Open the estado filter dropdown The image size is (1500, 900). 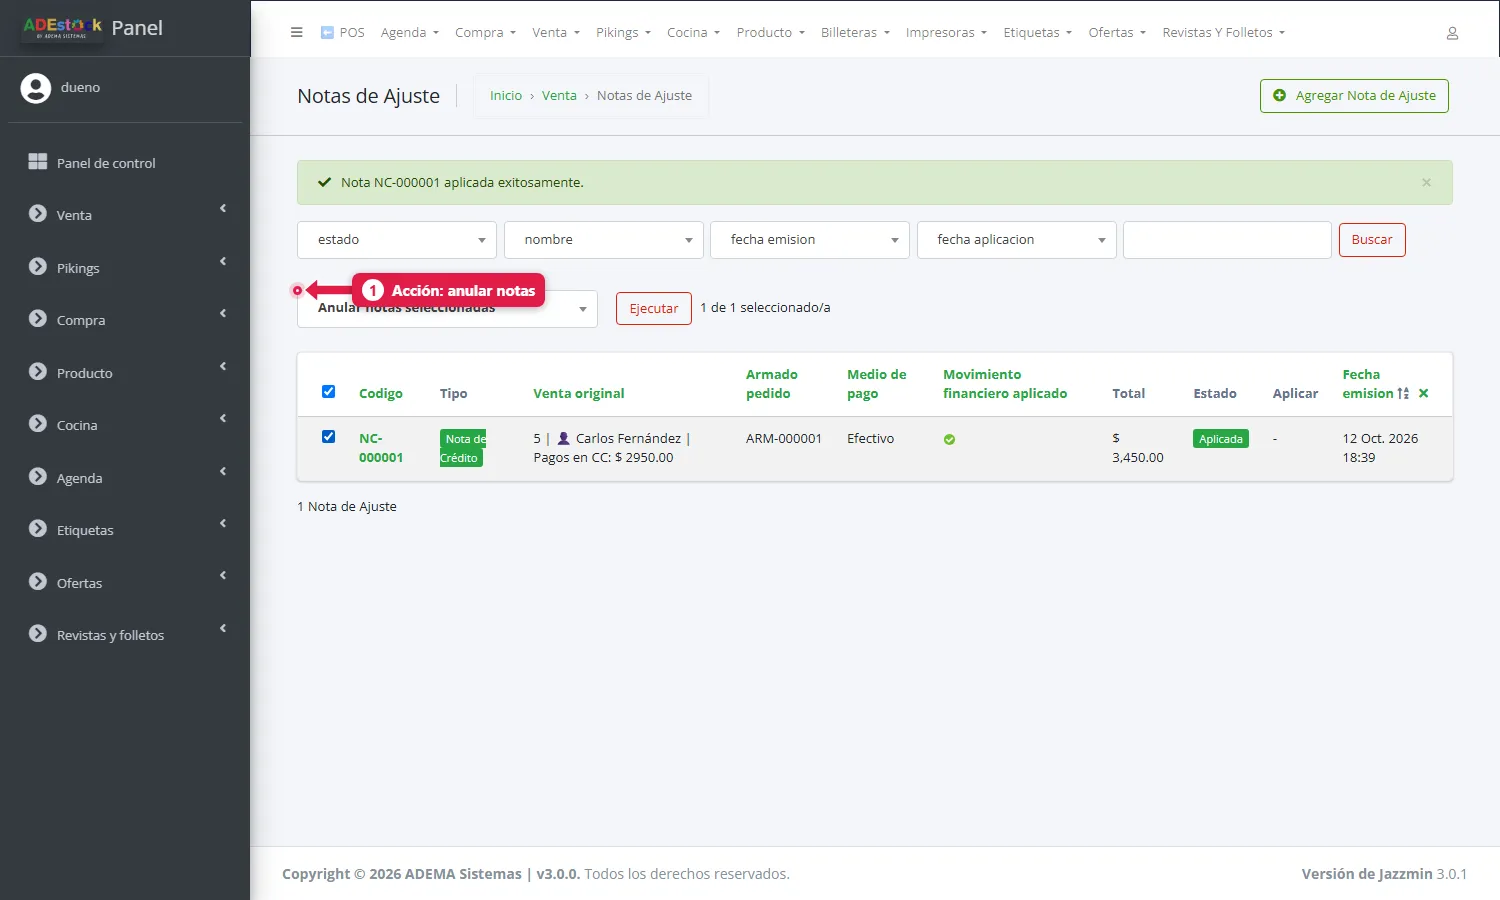pos(397,240)
